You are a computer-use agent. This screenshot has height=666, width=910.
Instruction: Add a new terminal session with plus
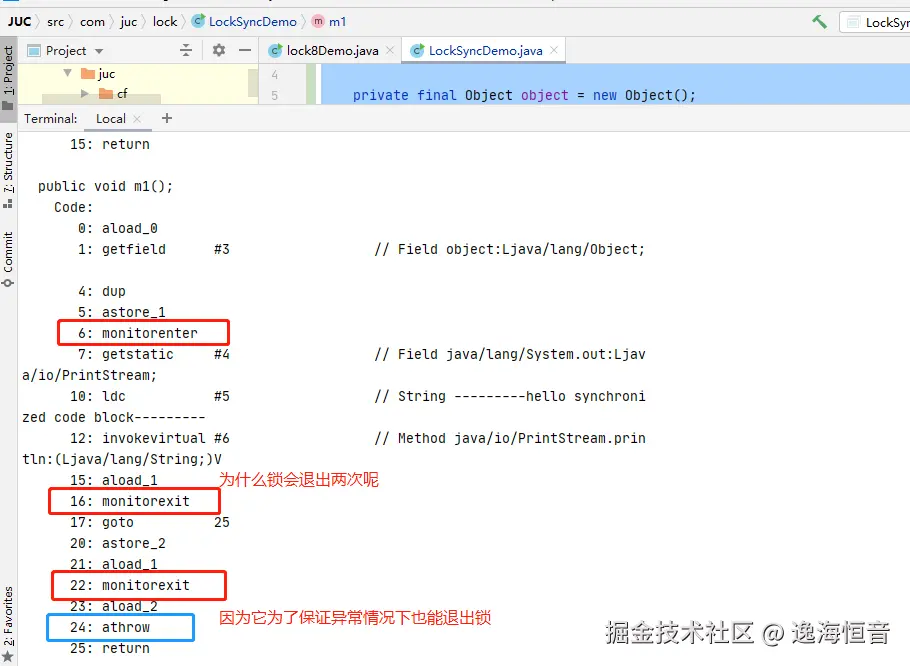pos(167,118)
